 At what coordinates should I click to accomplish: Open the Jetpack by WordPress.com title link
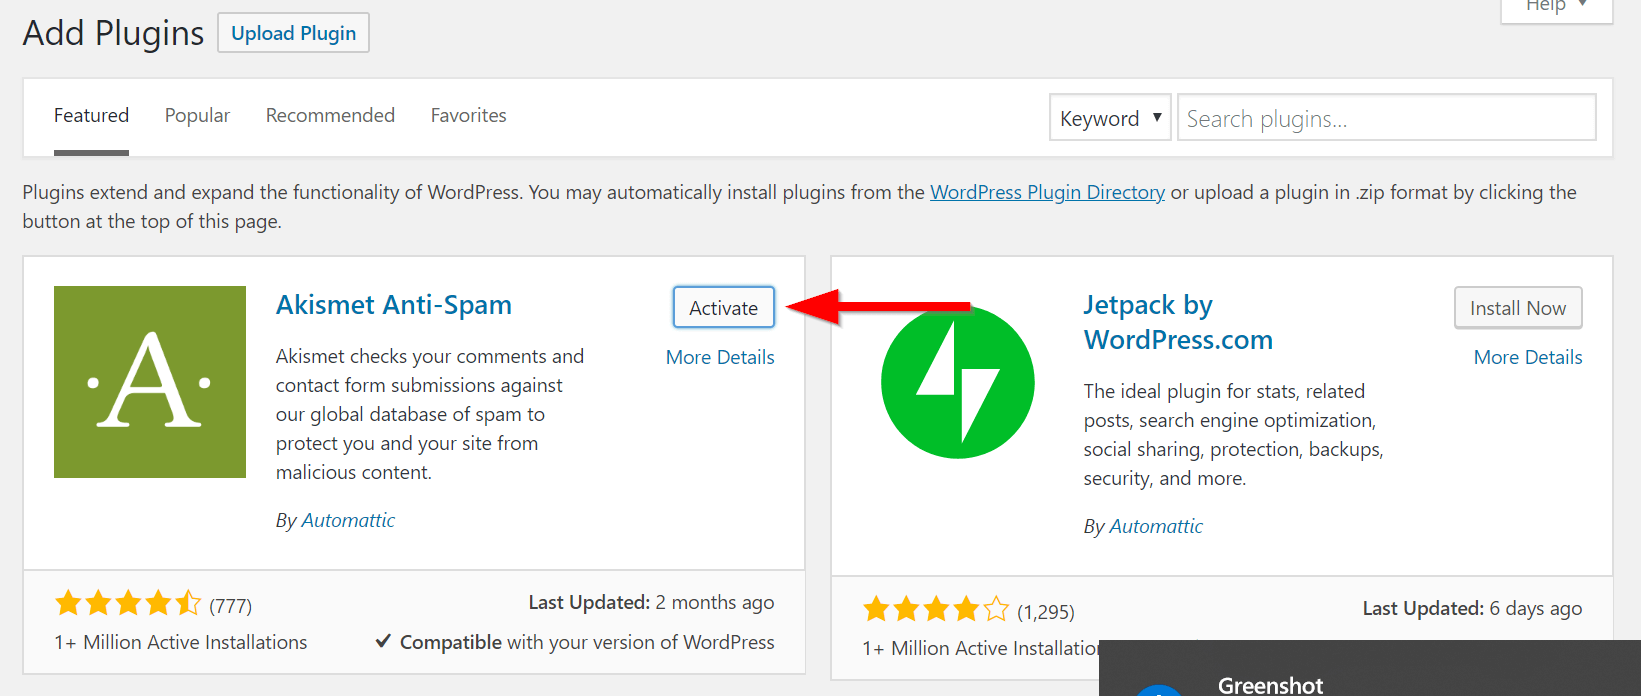[1178, 322]
